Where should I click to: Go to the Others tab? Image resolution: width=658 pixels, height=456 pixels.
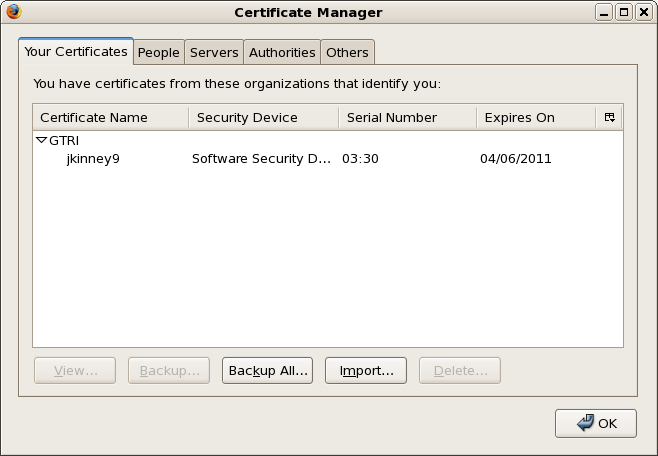click(x=347, y=52)
